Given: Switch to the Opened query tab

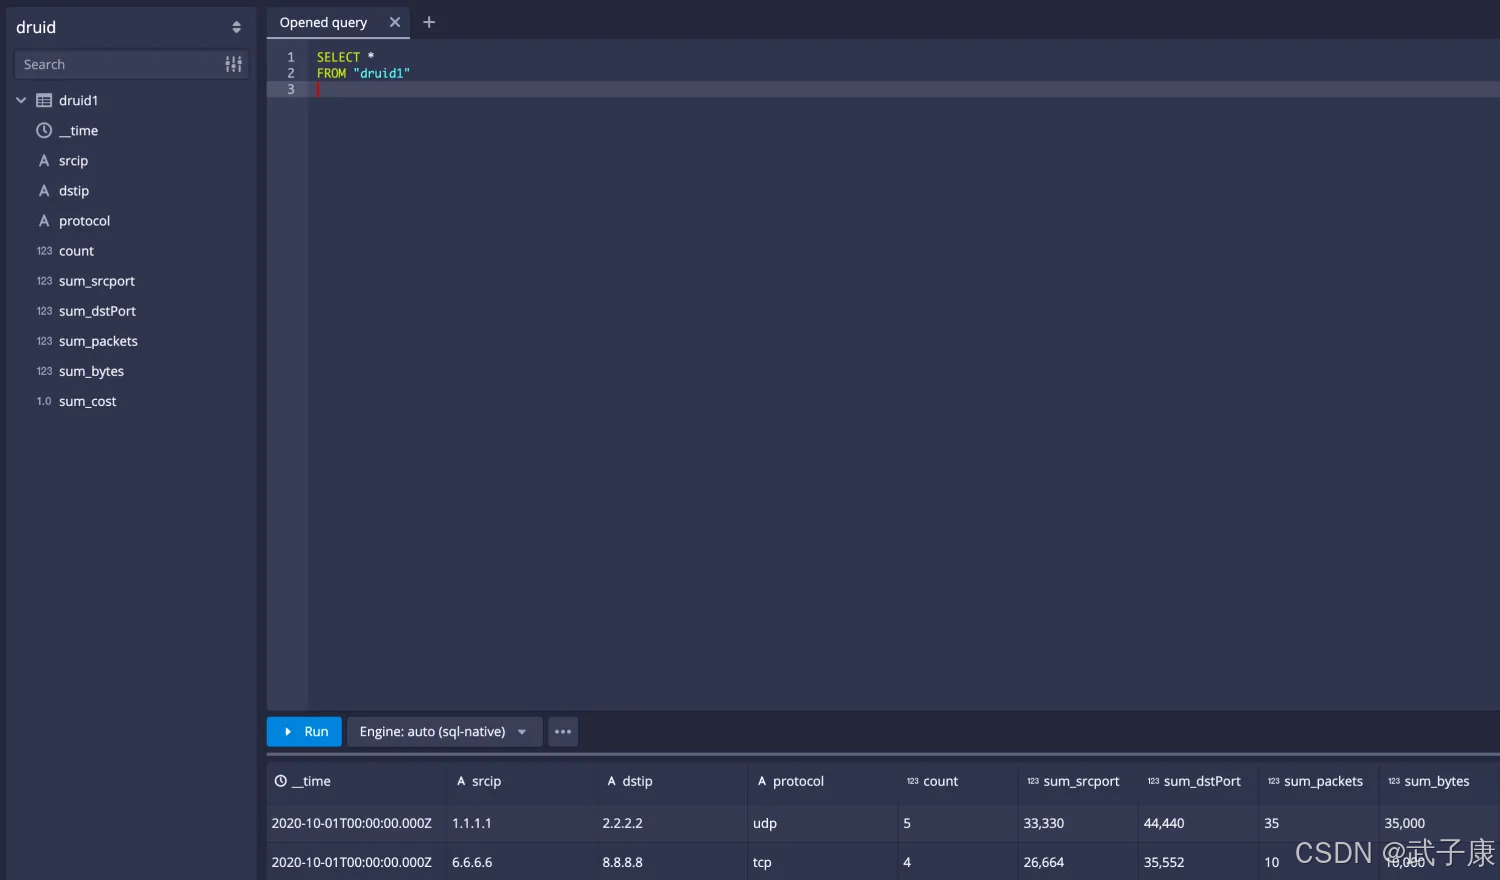Looking at the screenshot, I should [x=323, y=22].
